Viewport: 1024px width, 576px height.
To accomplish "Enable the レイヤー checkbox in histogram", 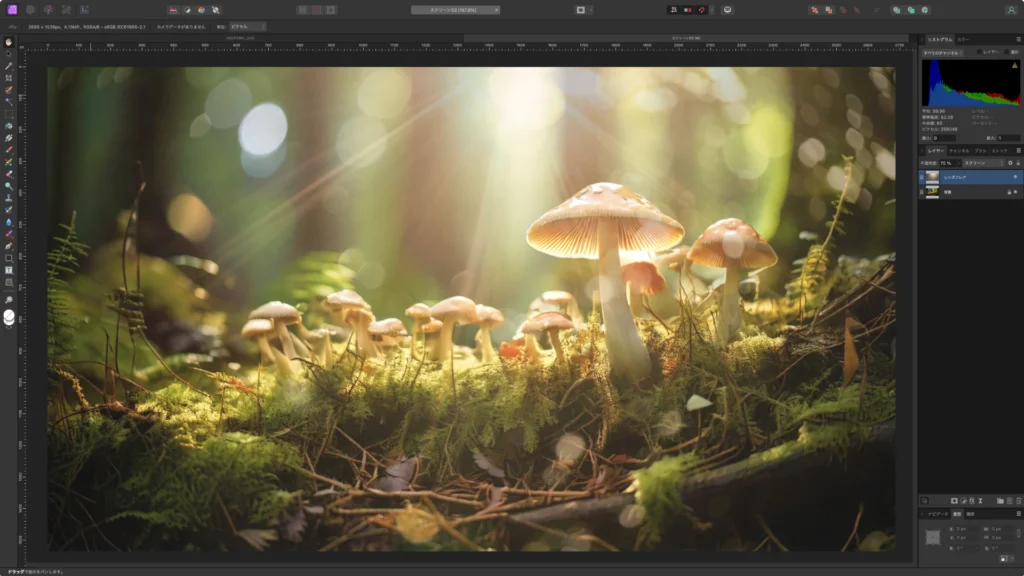I will point(981,51).
